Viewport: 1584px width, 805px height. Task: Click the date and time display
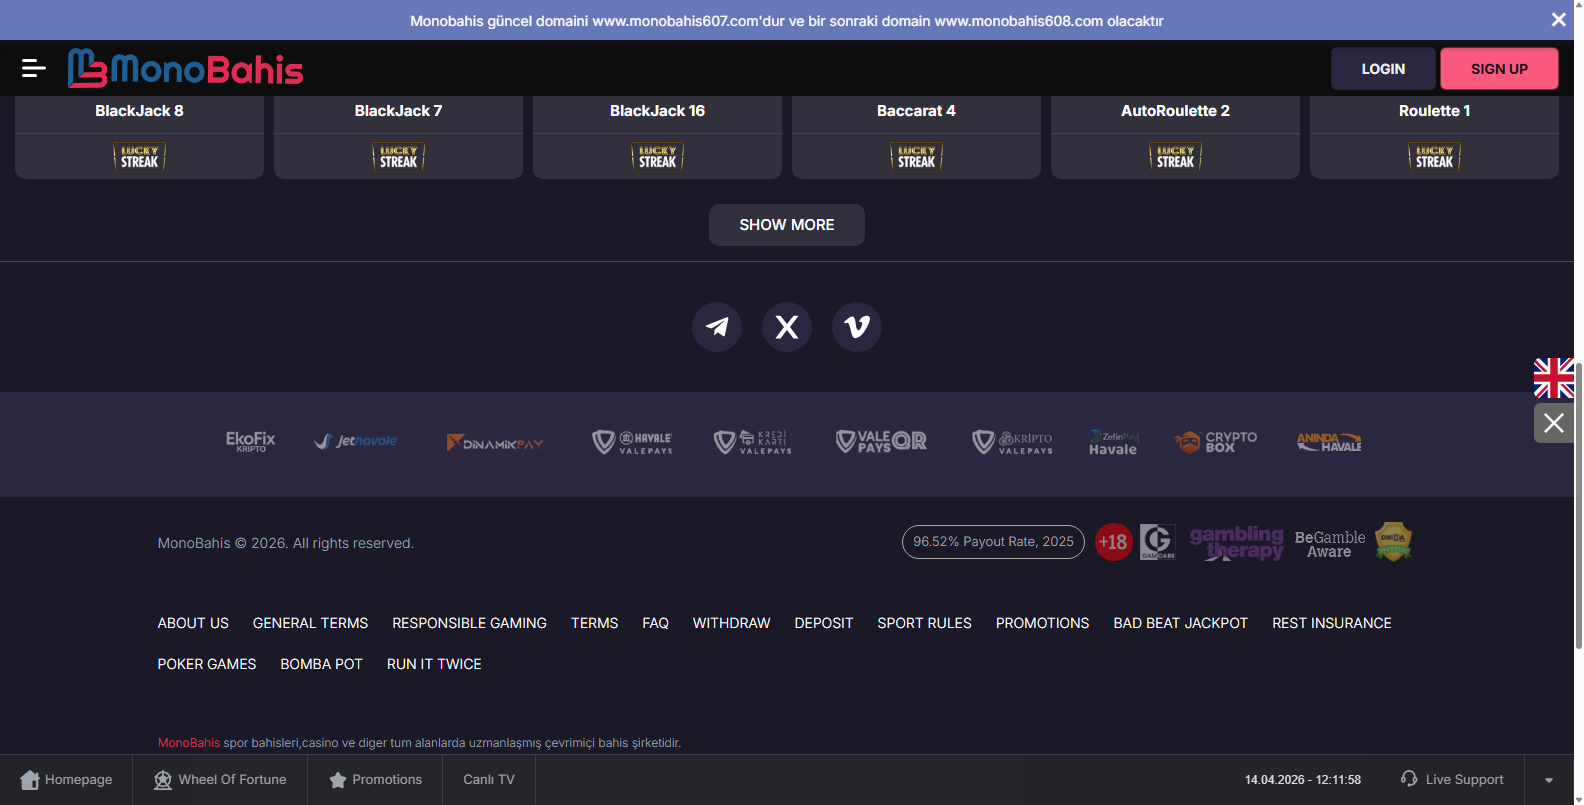point(1302,780)
